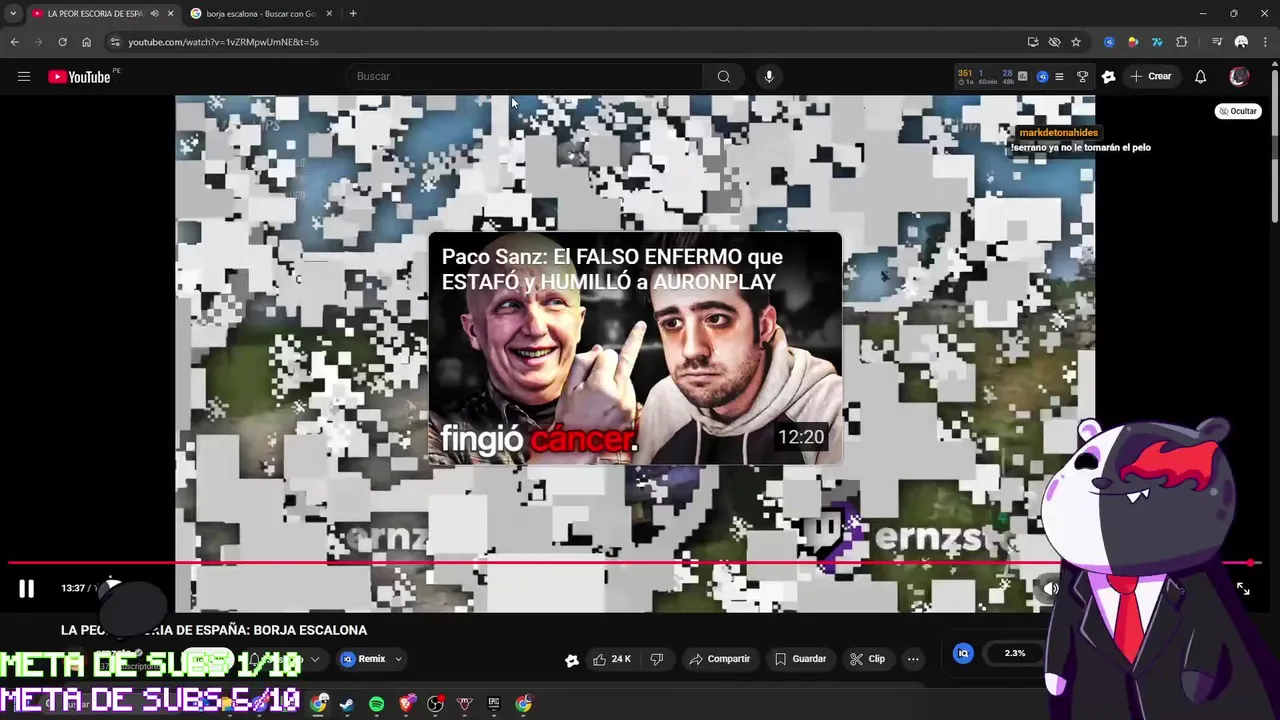Click the Crear button

(x=1150, y=76)
